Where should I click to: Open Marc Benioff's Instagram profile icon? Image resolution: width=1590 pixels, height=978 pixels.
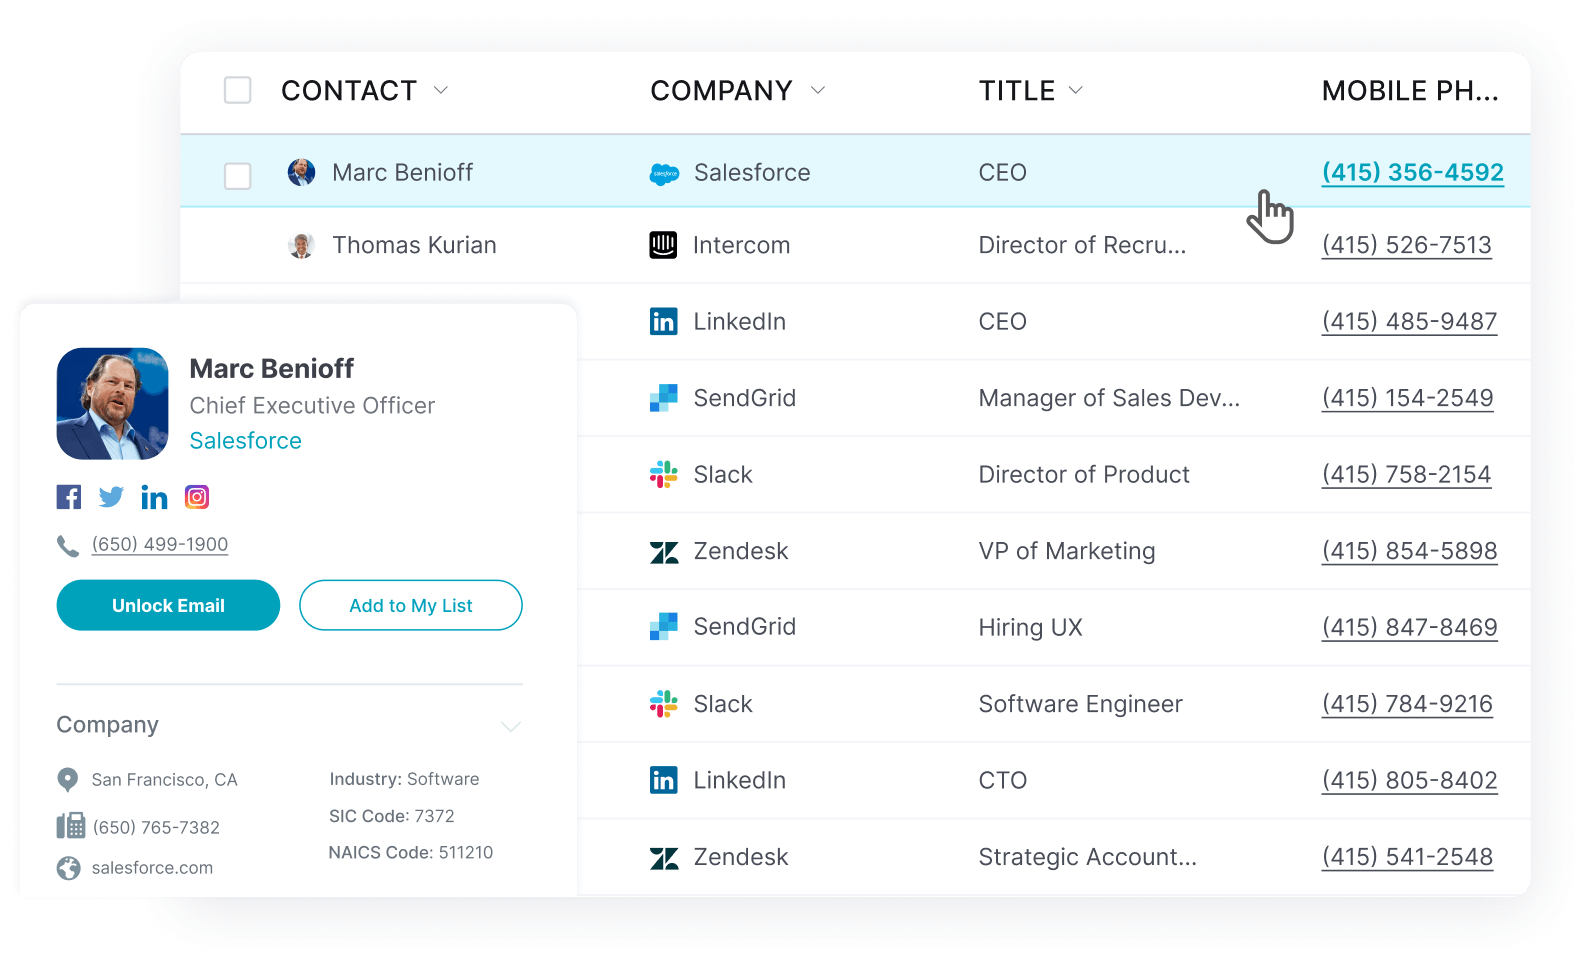pyautogui.click(x=197, y=497)
